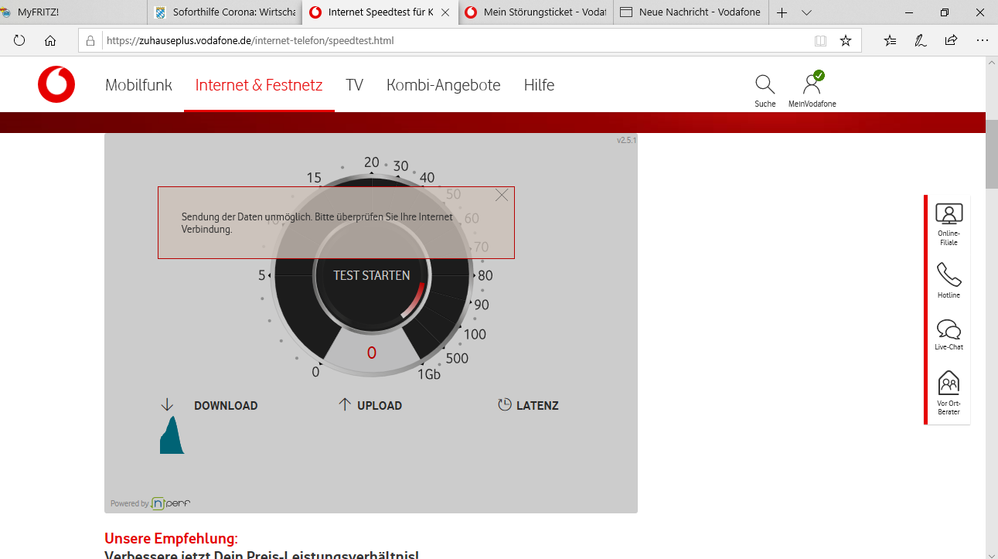Click the padlock site info icon

pos(90,41)
